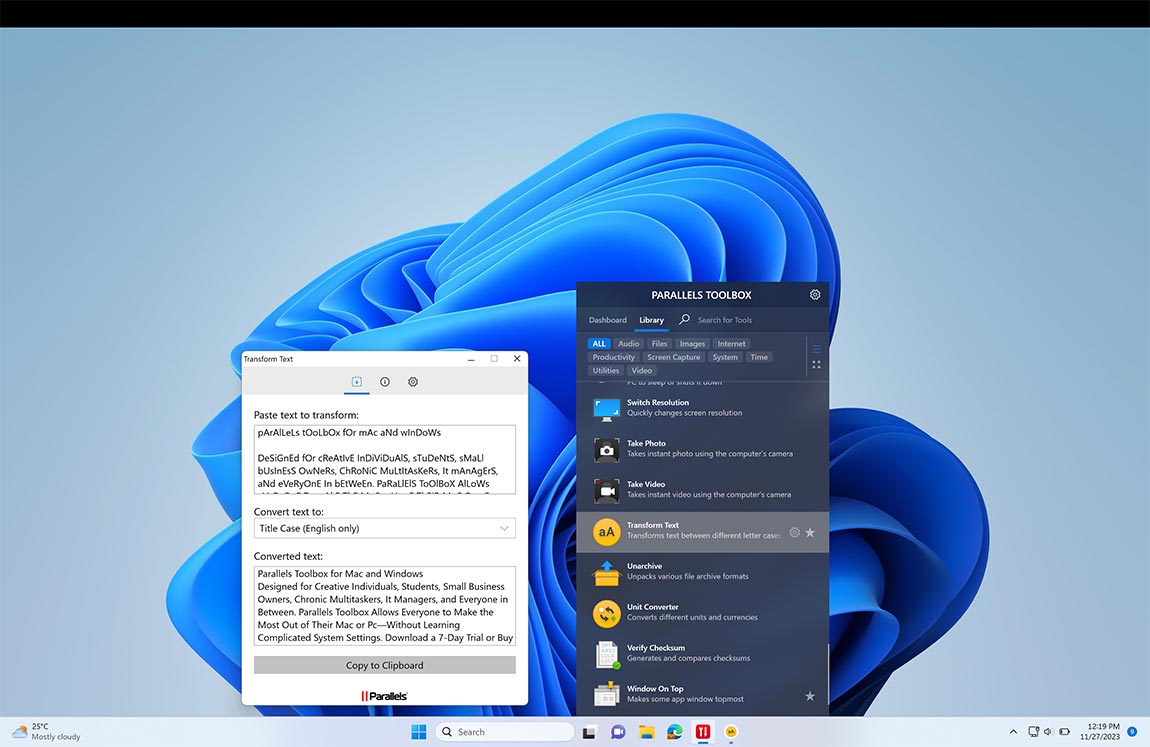The image size is (1150, 747).
Task: Open the info tab in Transform Text
Action: pos(384,381)
